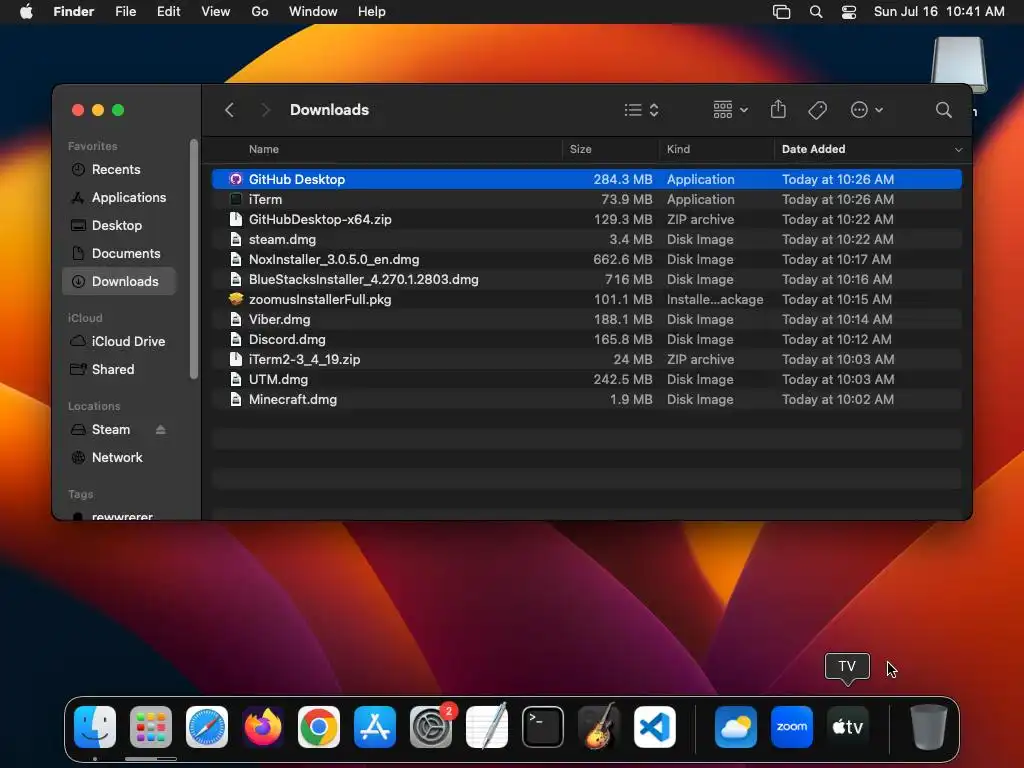Screen dimensions: 1024x768
Task: Select Discord.dmg file
Action: point(586,339)
